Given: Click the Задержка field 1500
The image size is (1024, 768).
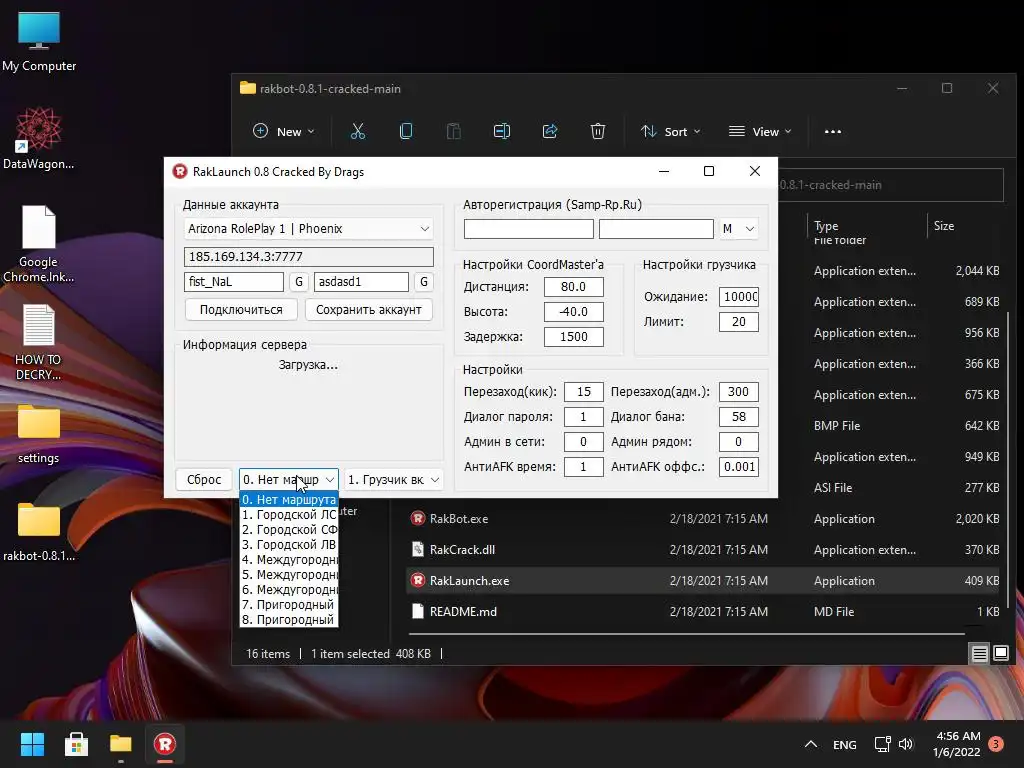Looking at the screenshot, I should 573,337.
